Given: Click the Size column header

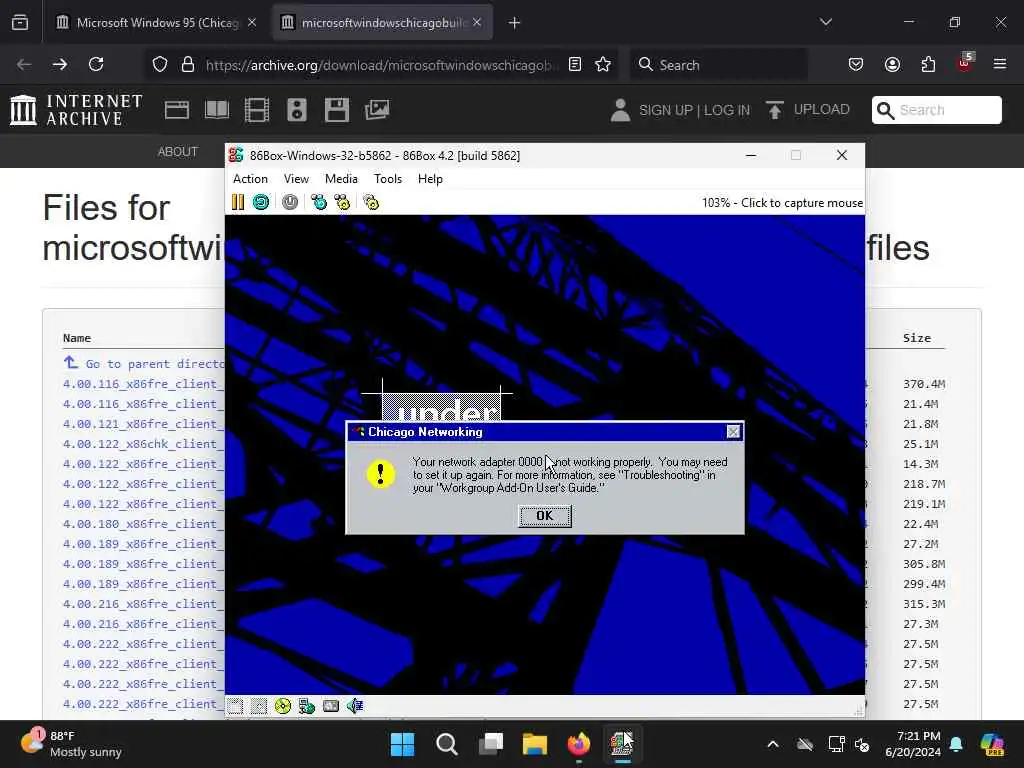Looking at the screenshot, I should click(x=917, y=338).
